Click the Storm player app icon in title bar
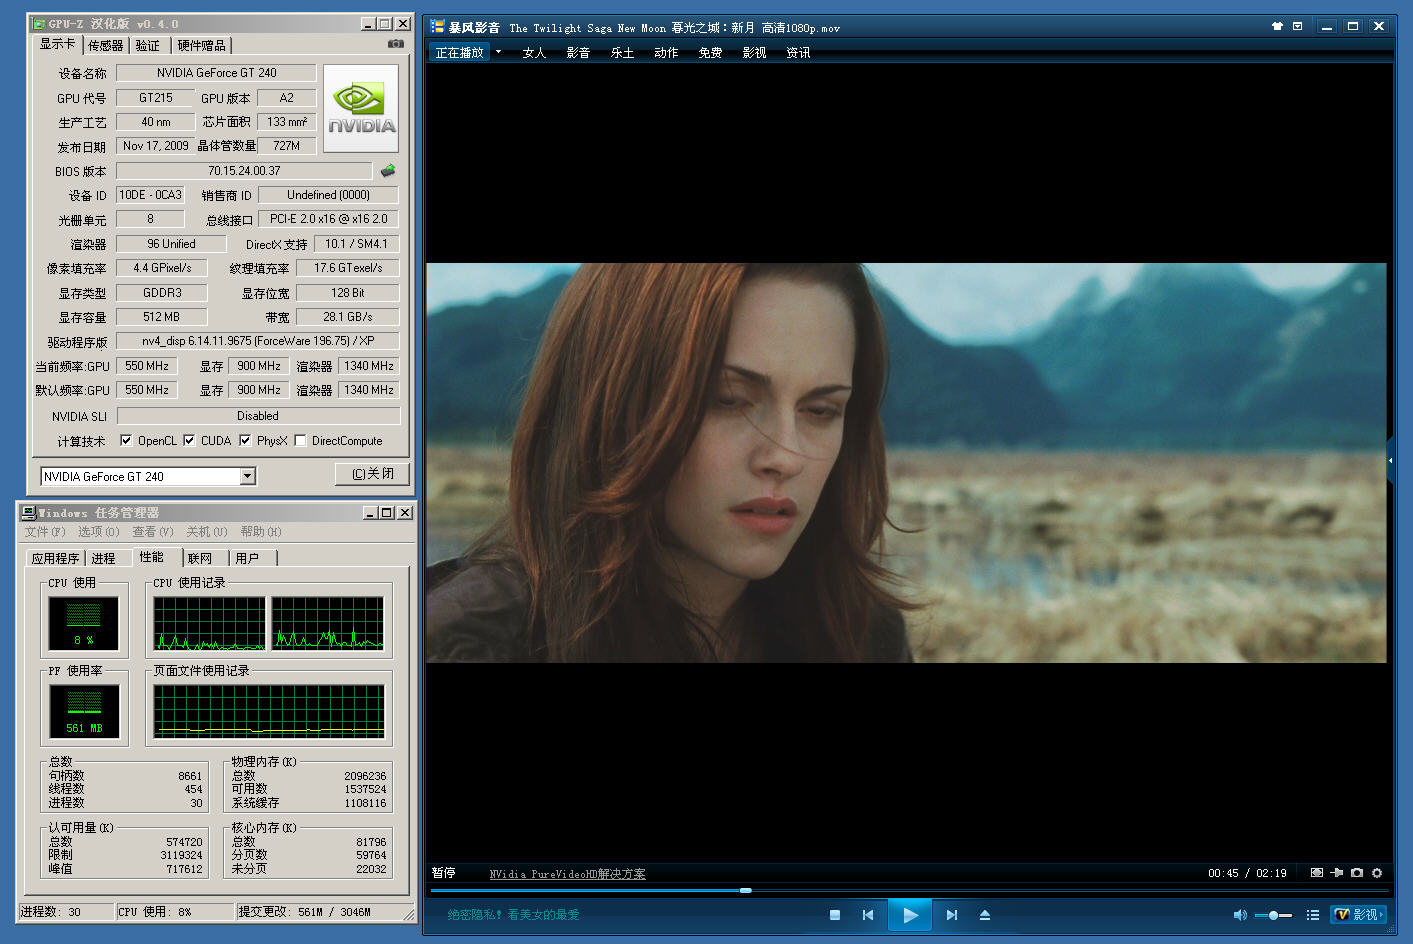Image resolution: width=1413 pixels, height=944 pixels. (437, 27)
